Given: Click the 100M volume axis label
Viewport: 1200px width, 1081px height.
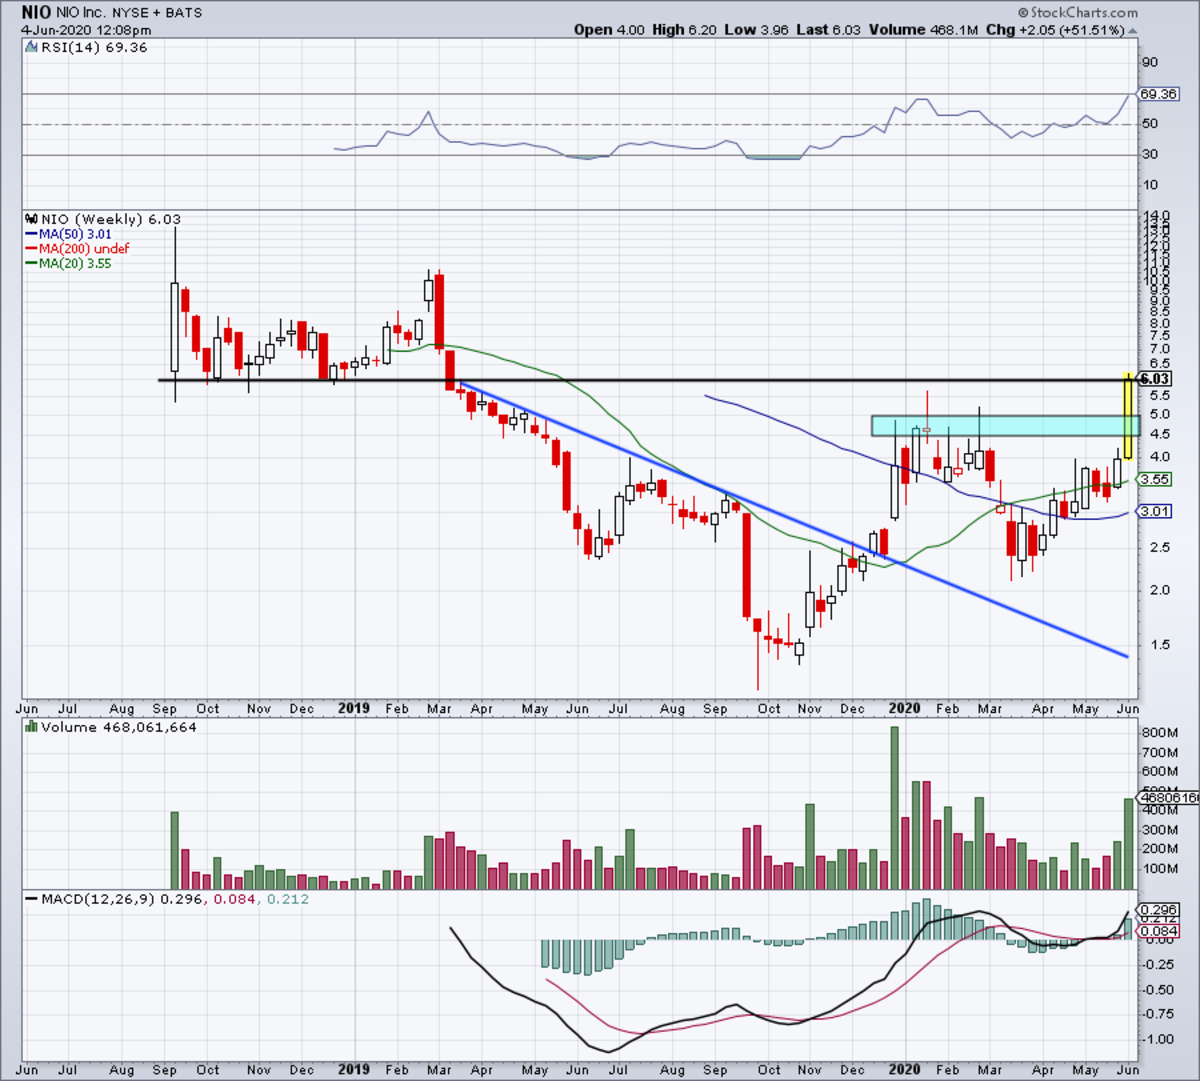Looking at the screenshot, I should 1159,868.
